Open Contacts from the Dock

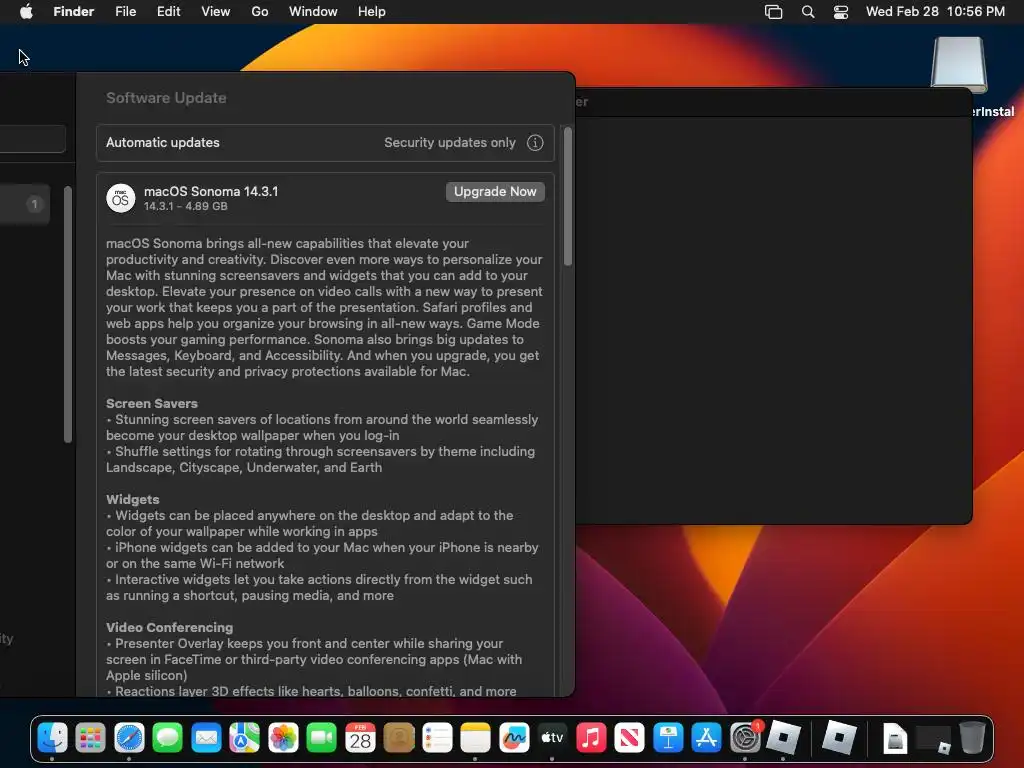[399, 738]
